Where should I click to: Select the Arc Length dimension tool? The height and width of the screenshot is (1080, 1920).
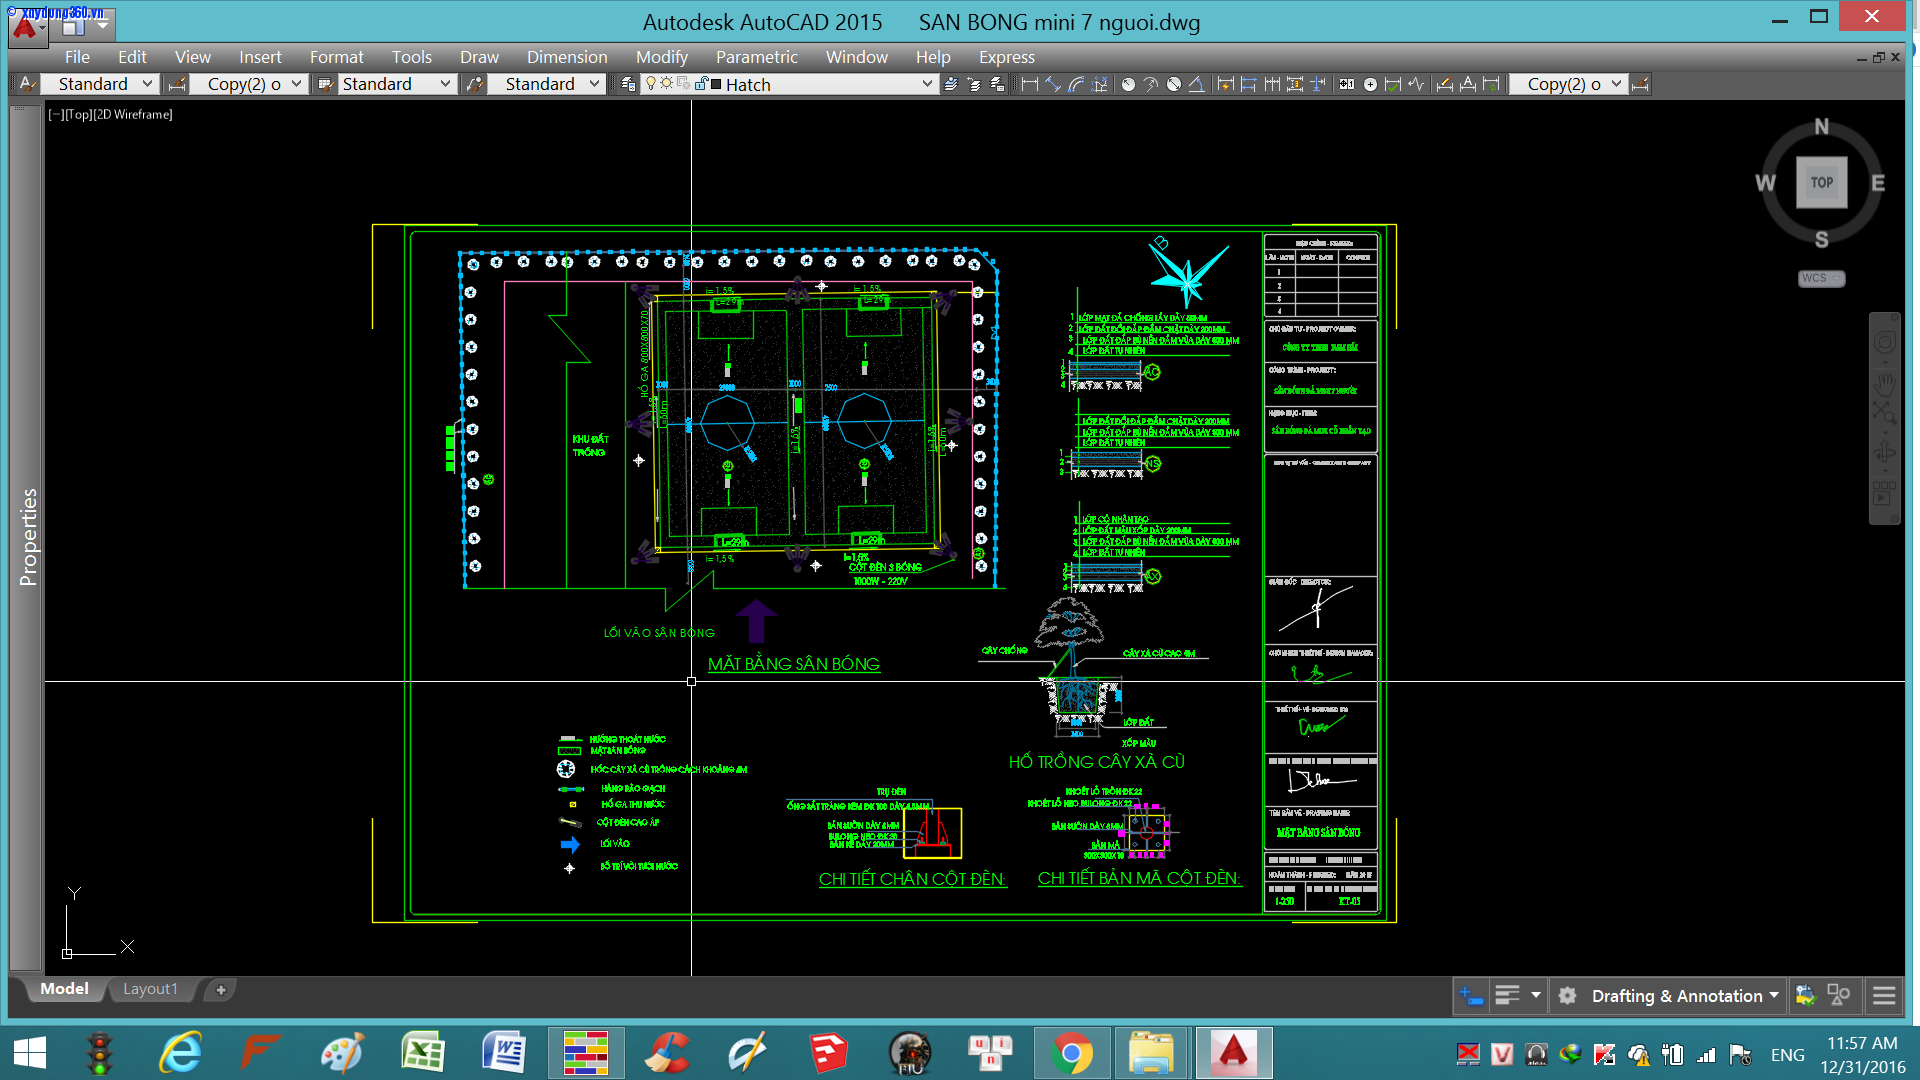[1076, 84]
